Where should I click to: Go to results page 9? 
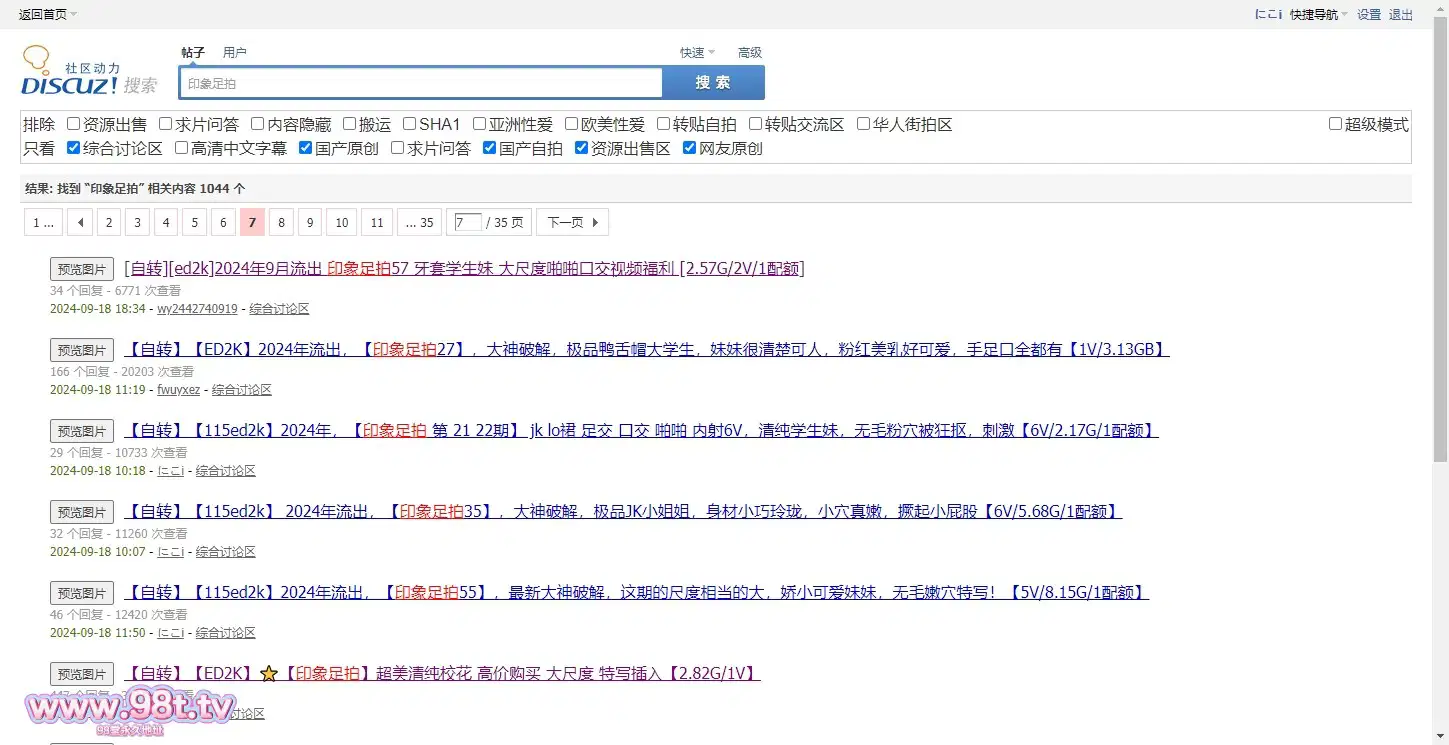310,222
